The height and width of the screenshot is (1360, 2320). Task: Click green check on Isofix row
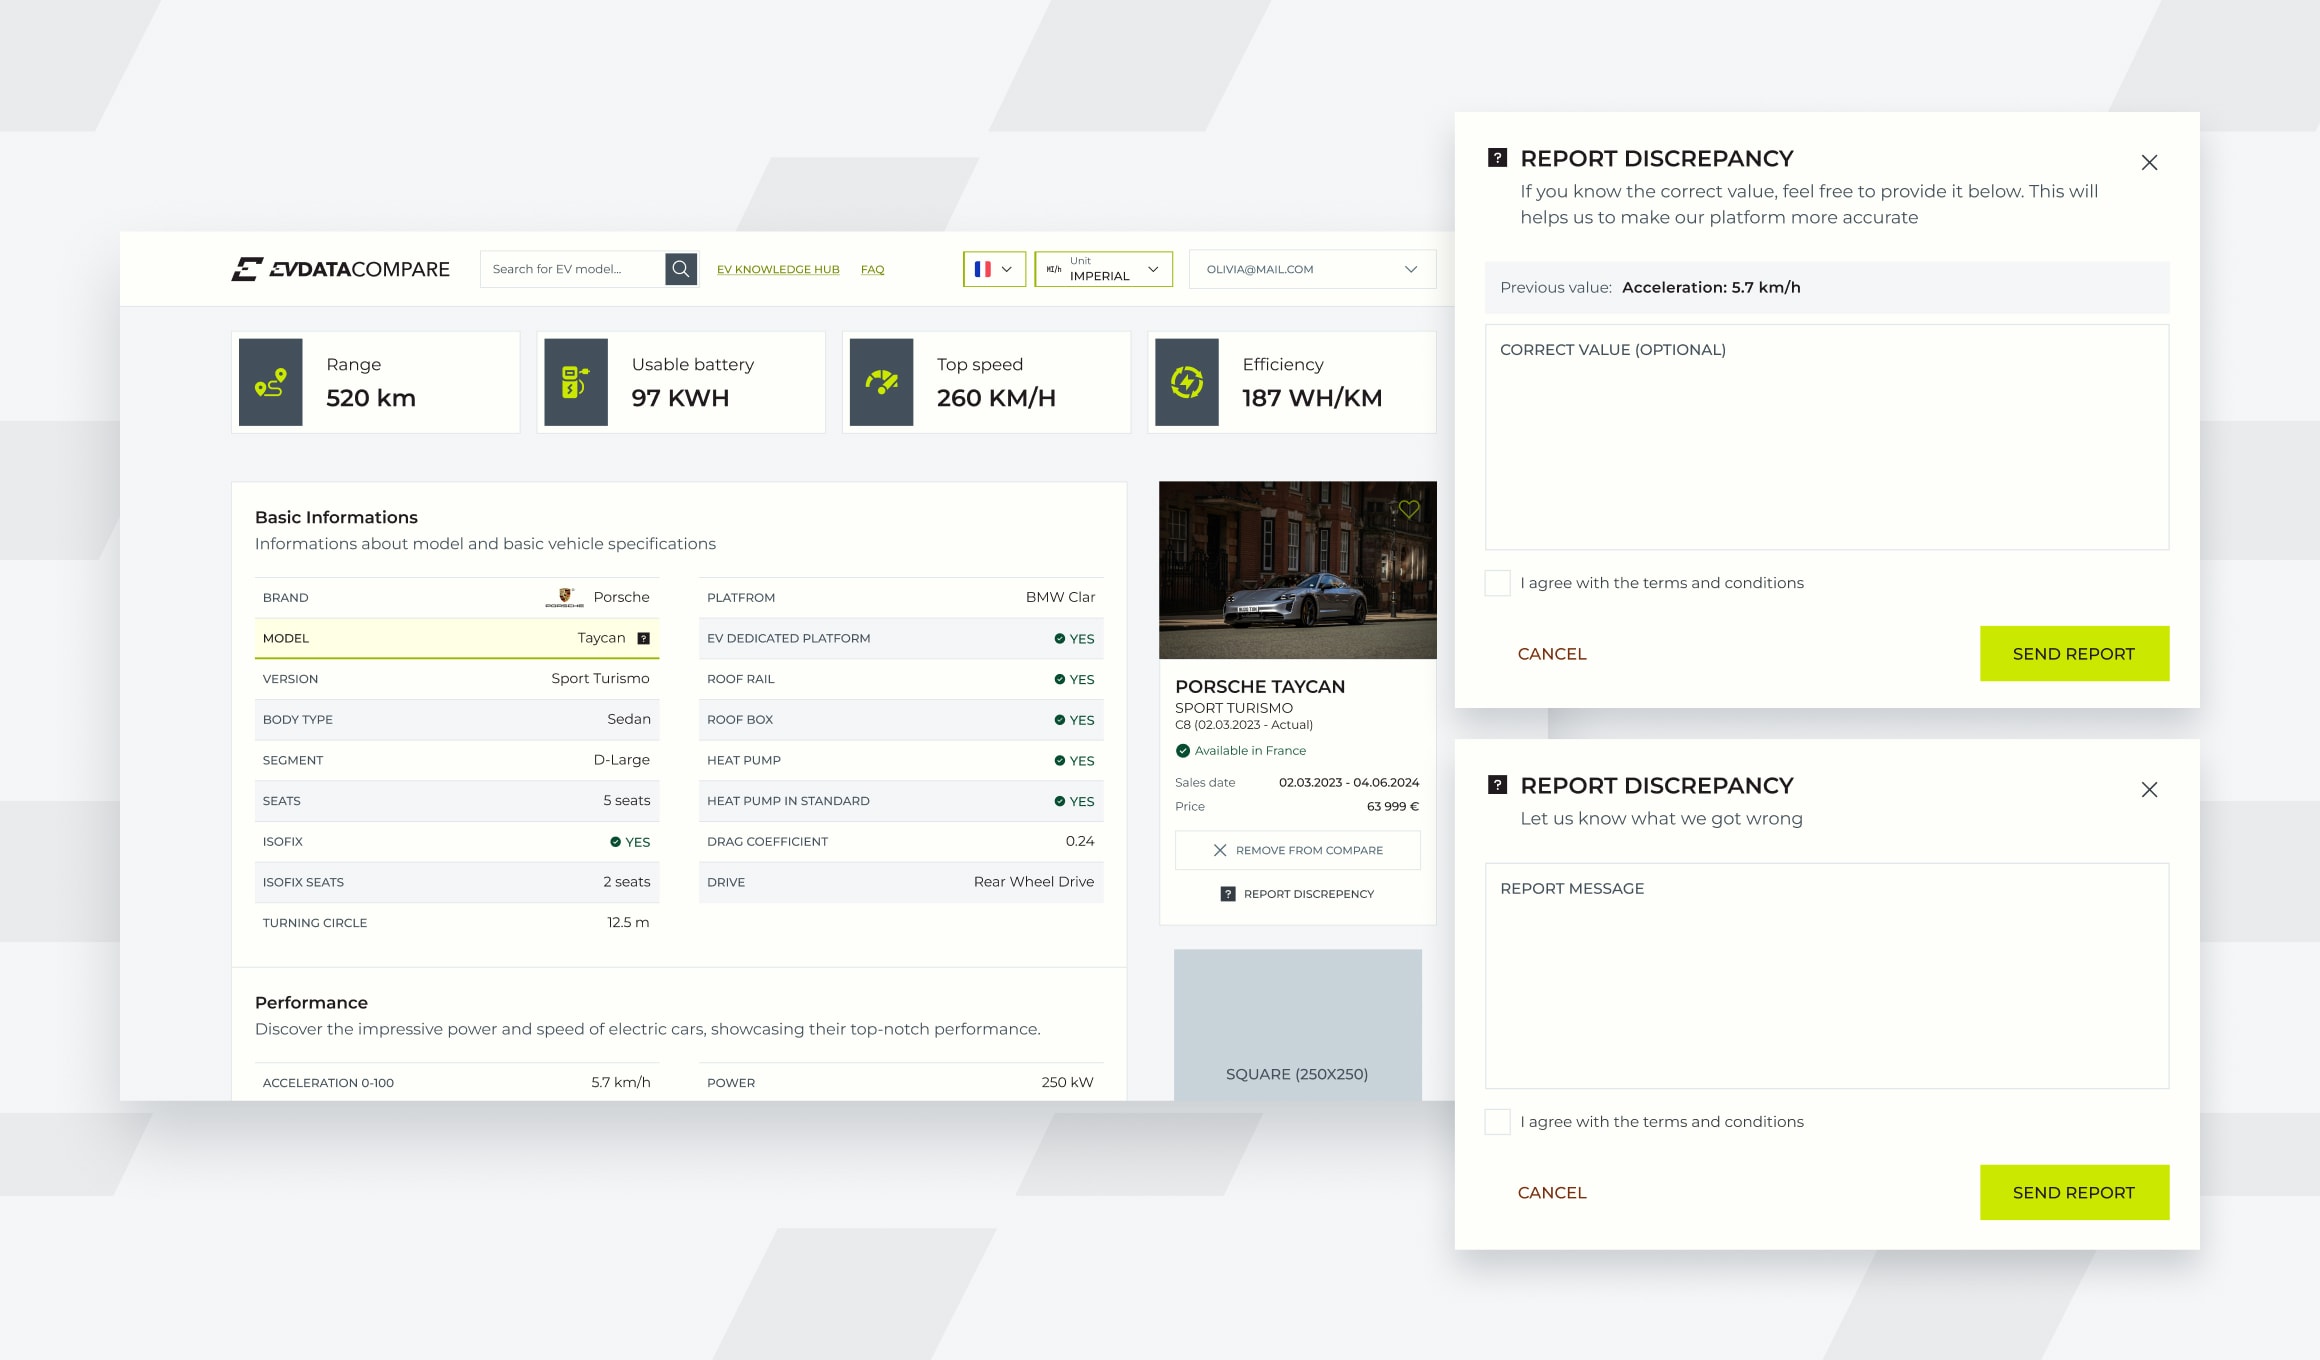(x=615, y=842)
